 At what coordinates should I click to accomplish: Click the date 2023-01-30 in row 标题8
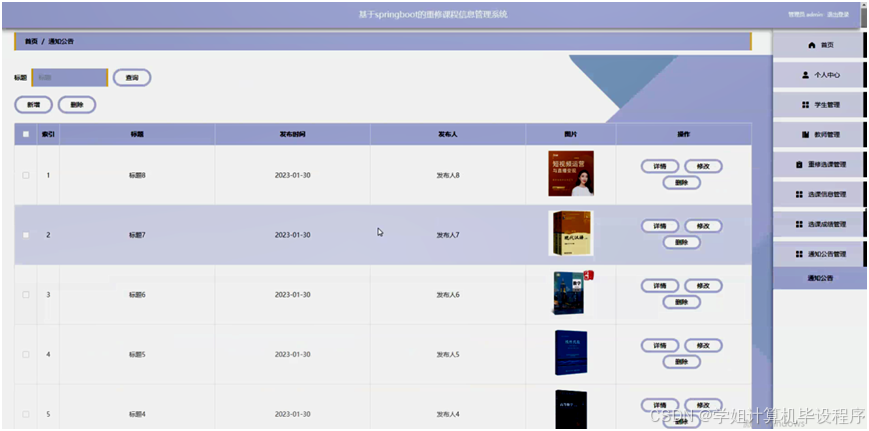click(x=293, y=175)
